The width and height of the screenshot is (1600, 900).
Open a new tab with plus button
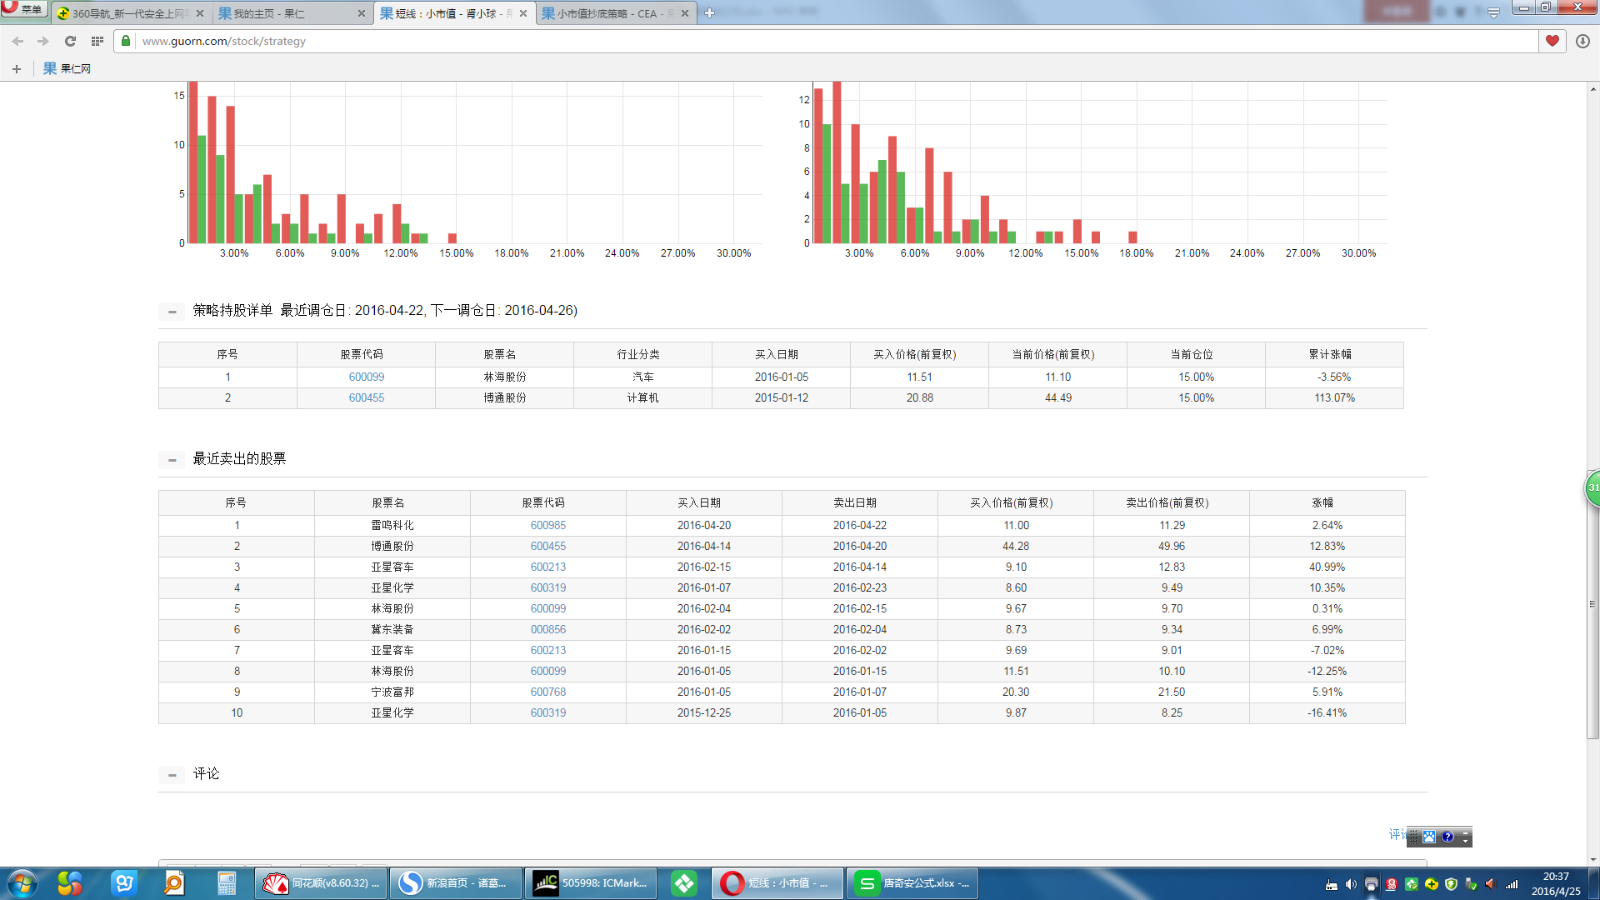(x=709, y=13)
